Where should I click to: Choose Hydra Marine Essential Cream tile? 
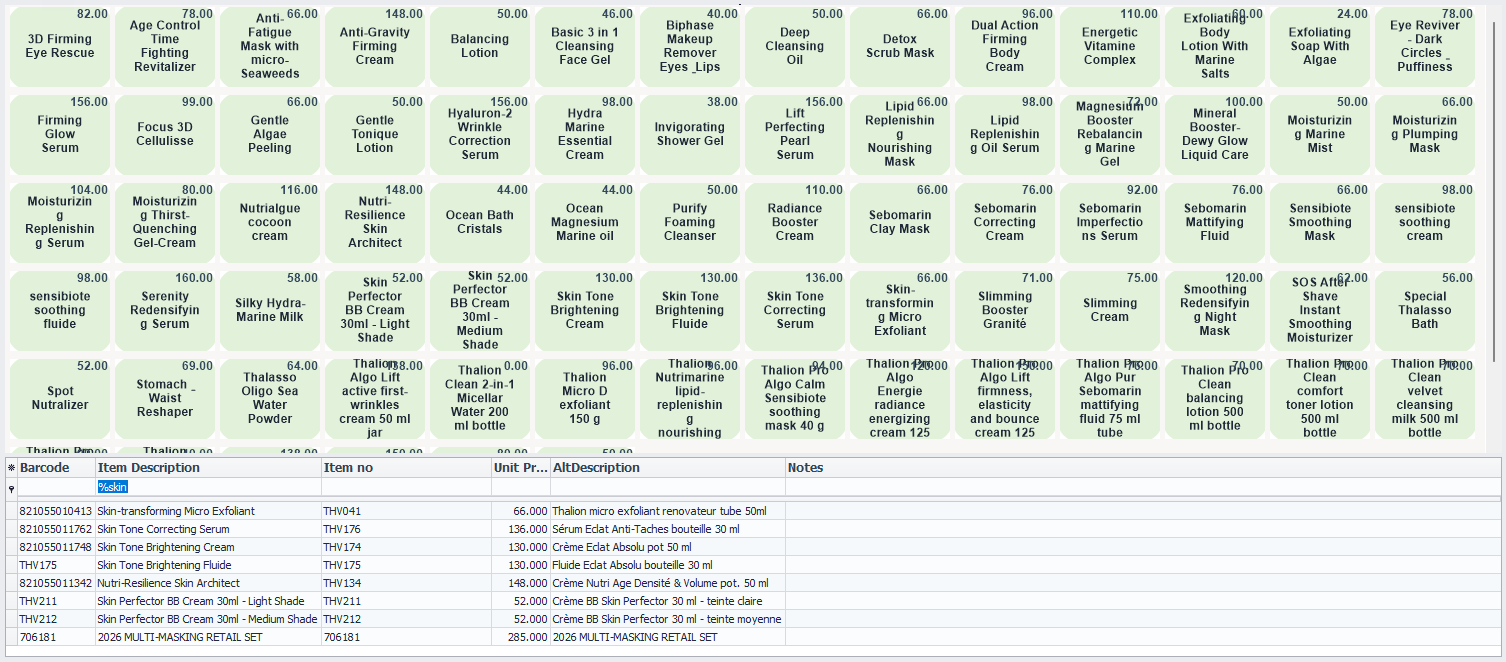pyautogui.click(x=585, y=135)
